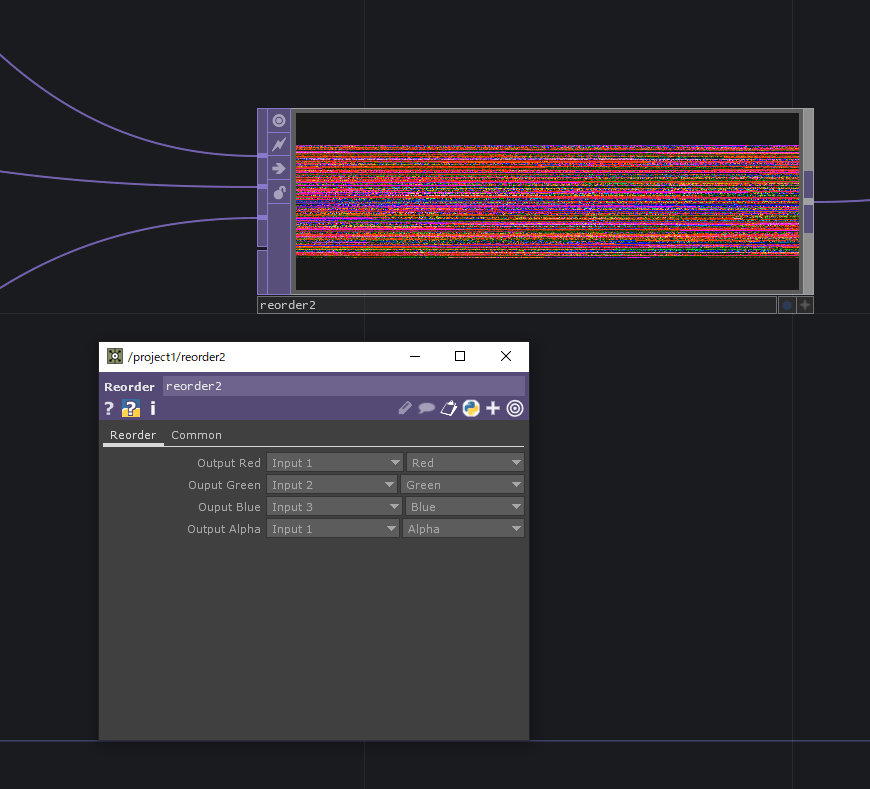The height and width of the screenshot is (789, 870).
Task: Open the Blue channel dropdown
Action: coord(464,507)
